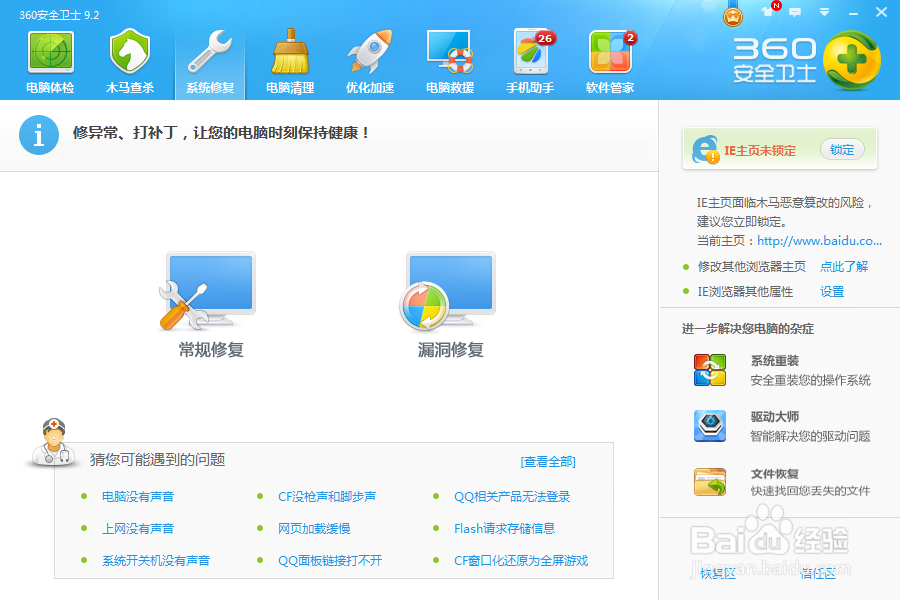The width and height of the screenshot is (900, 600).
Task: Click 查看全部 link
Action: click(548, 462)
